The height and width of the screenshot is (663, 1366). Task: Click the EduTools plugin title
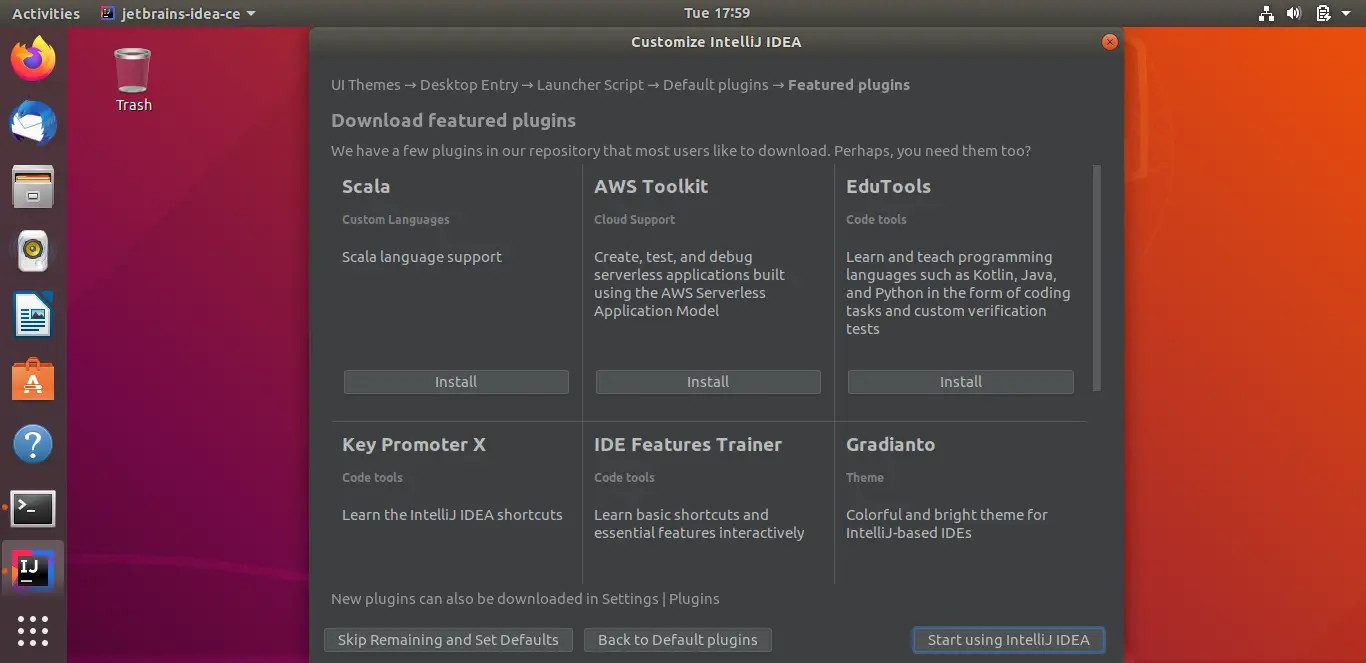coord(888,187)
